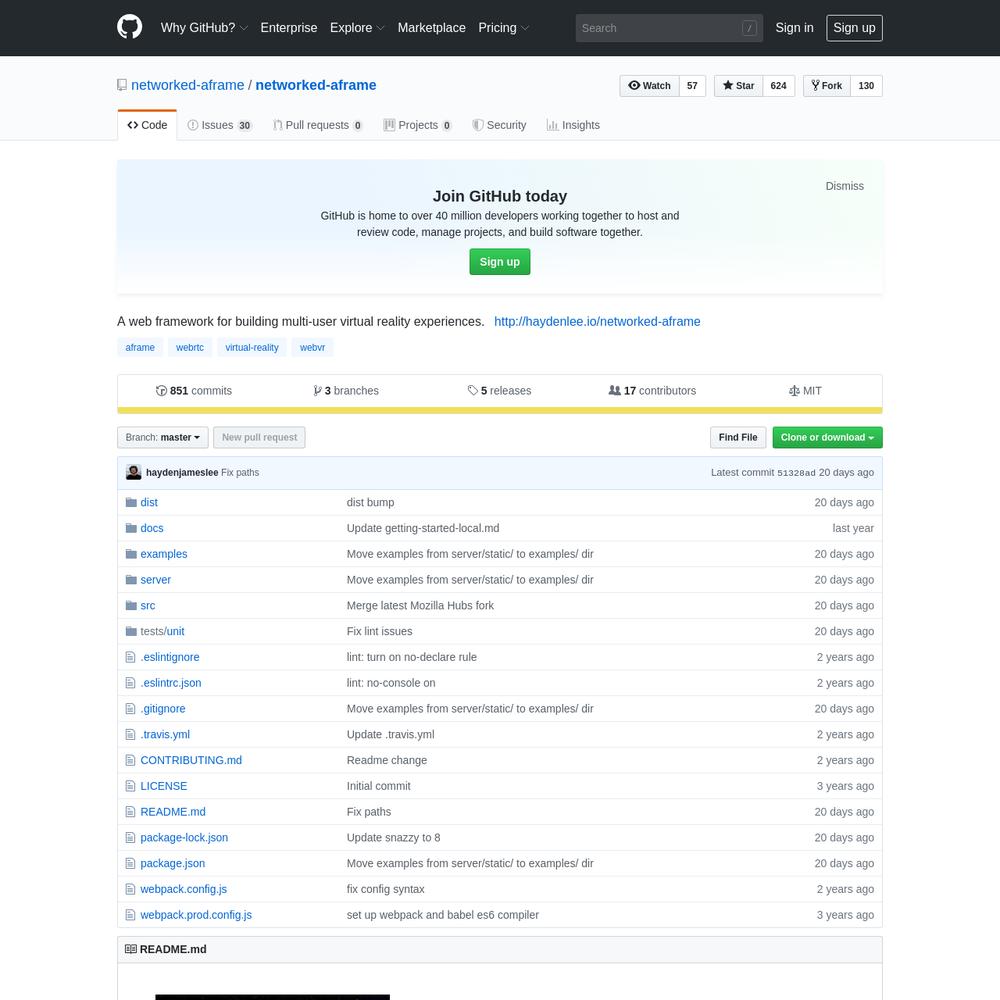This screenshot has width=1000, height=1000.
Task: Open the haydenlee.io/networked-aframe link
Action: click(x=597, y=321)
